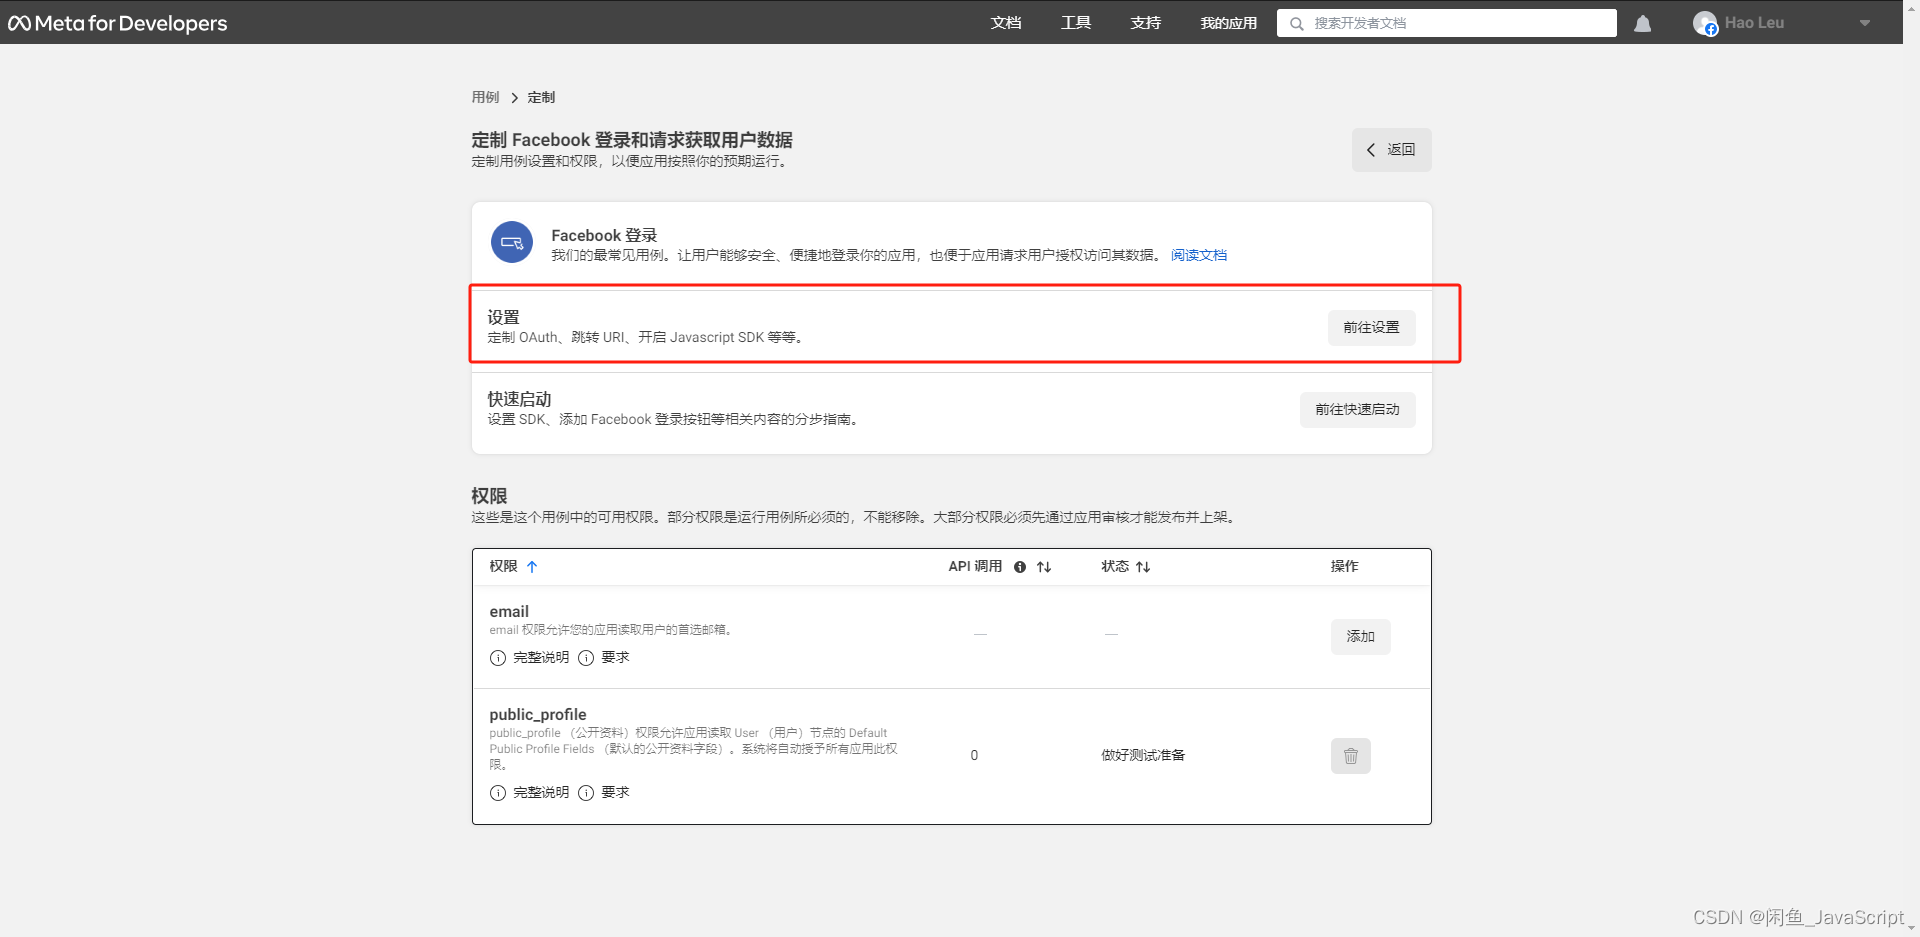Click the 用例 breadcrumb link
The image size is (1920, 937).
click(x=485, y=97)
